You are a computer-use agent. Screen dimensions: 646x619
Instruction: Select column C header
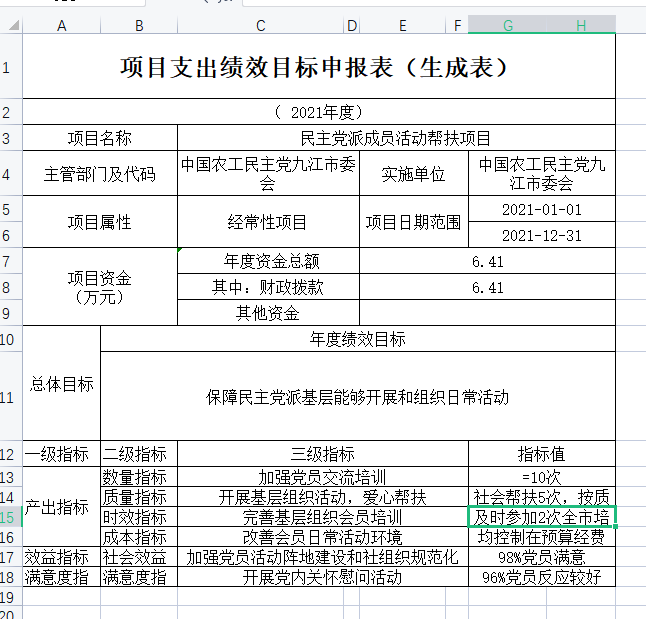pyautogui.click(x=260, y=25)
